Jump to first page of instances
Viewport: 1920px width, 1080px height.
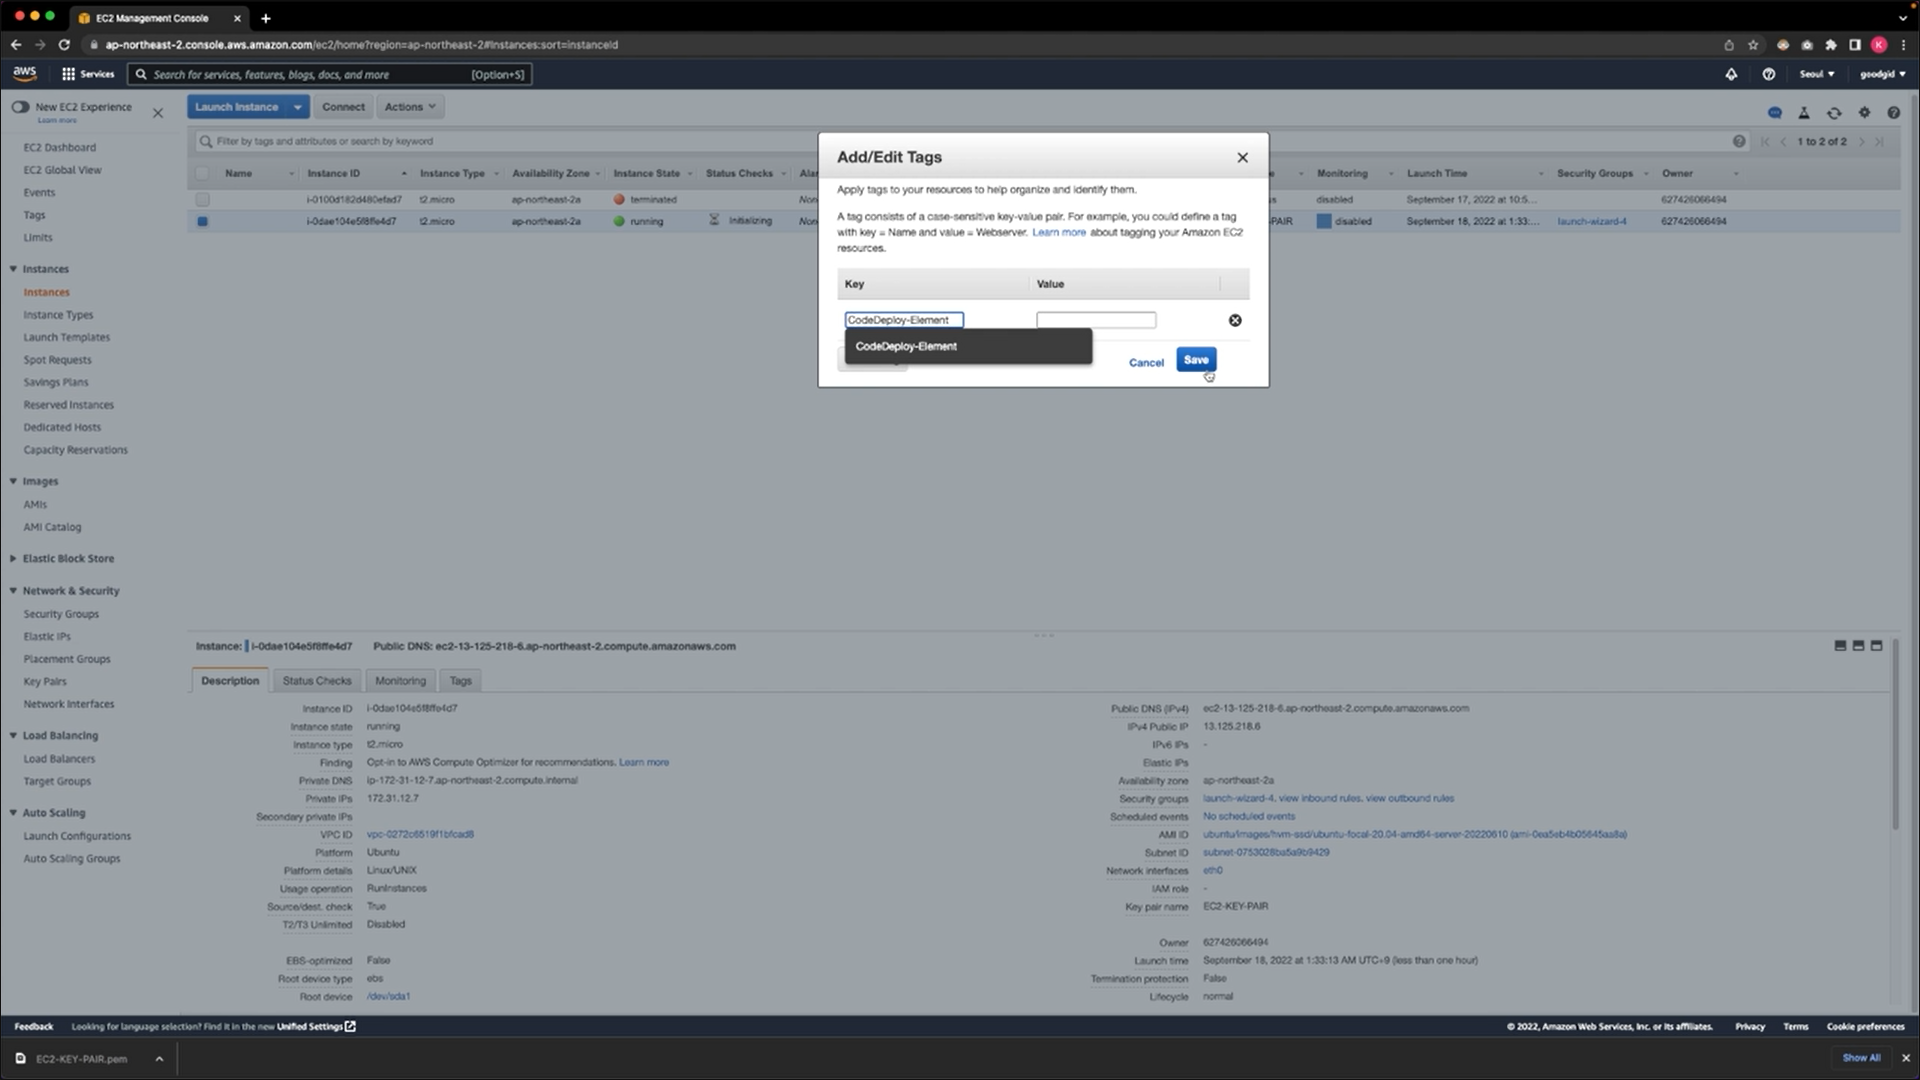click(x=1765, y=142)
